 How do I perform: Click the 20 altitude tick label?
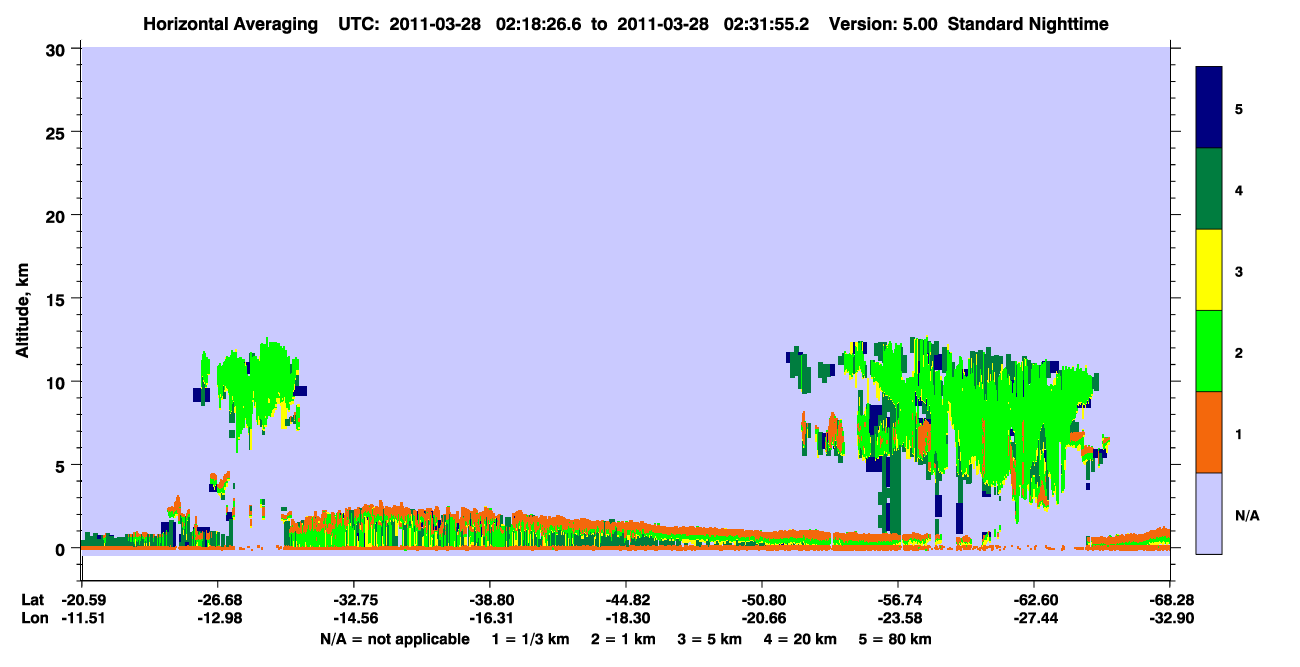tap(57, 215)
